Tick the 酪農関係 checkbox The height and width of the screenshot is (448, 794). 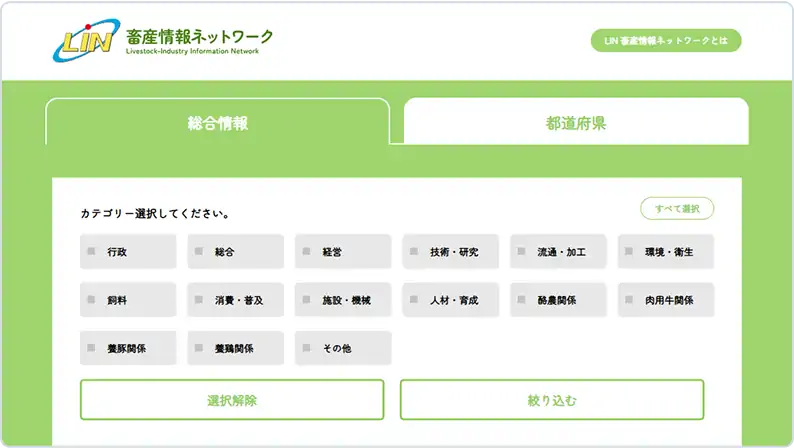(x=521, y=300)
